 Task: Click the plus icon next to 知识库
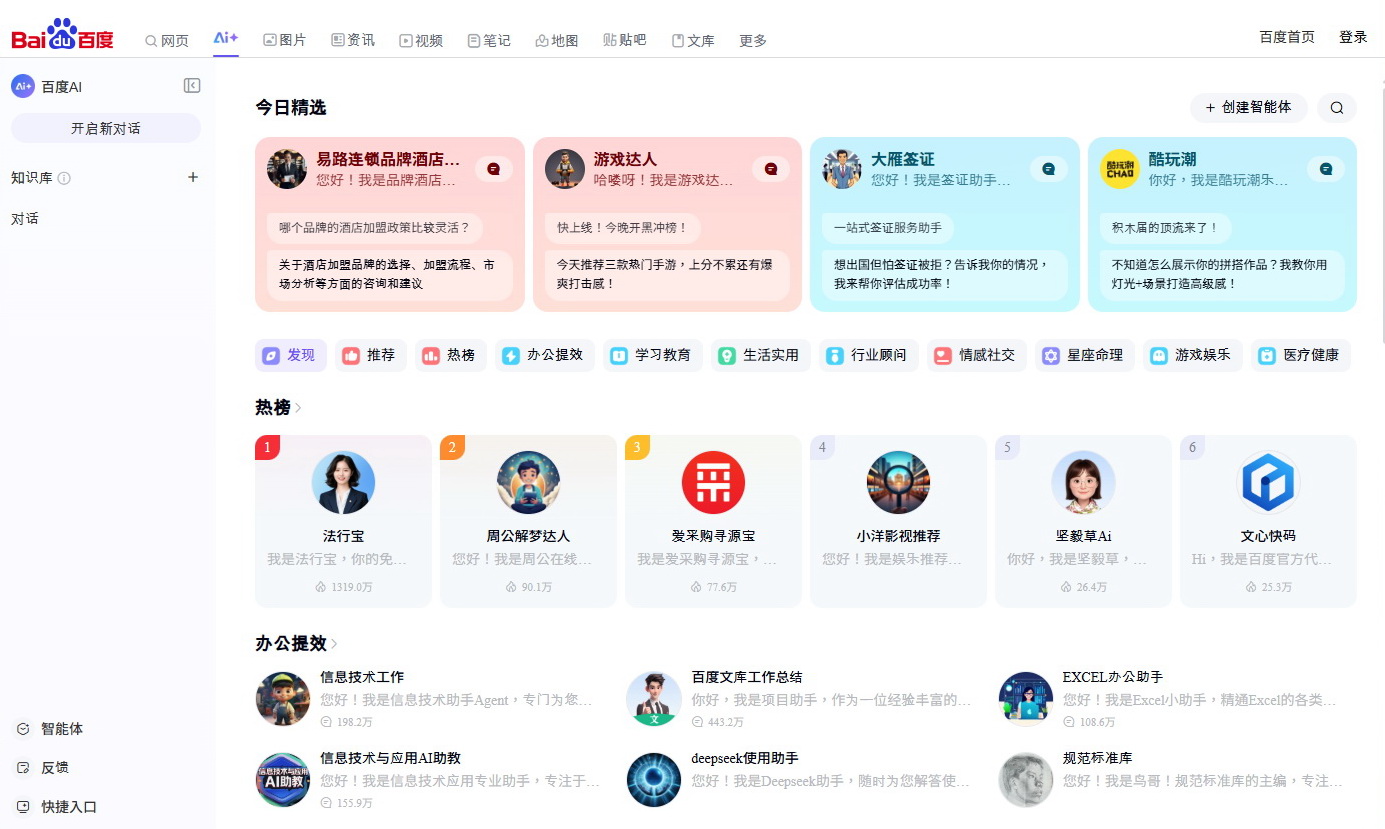point(193,177)
